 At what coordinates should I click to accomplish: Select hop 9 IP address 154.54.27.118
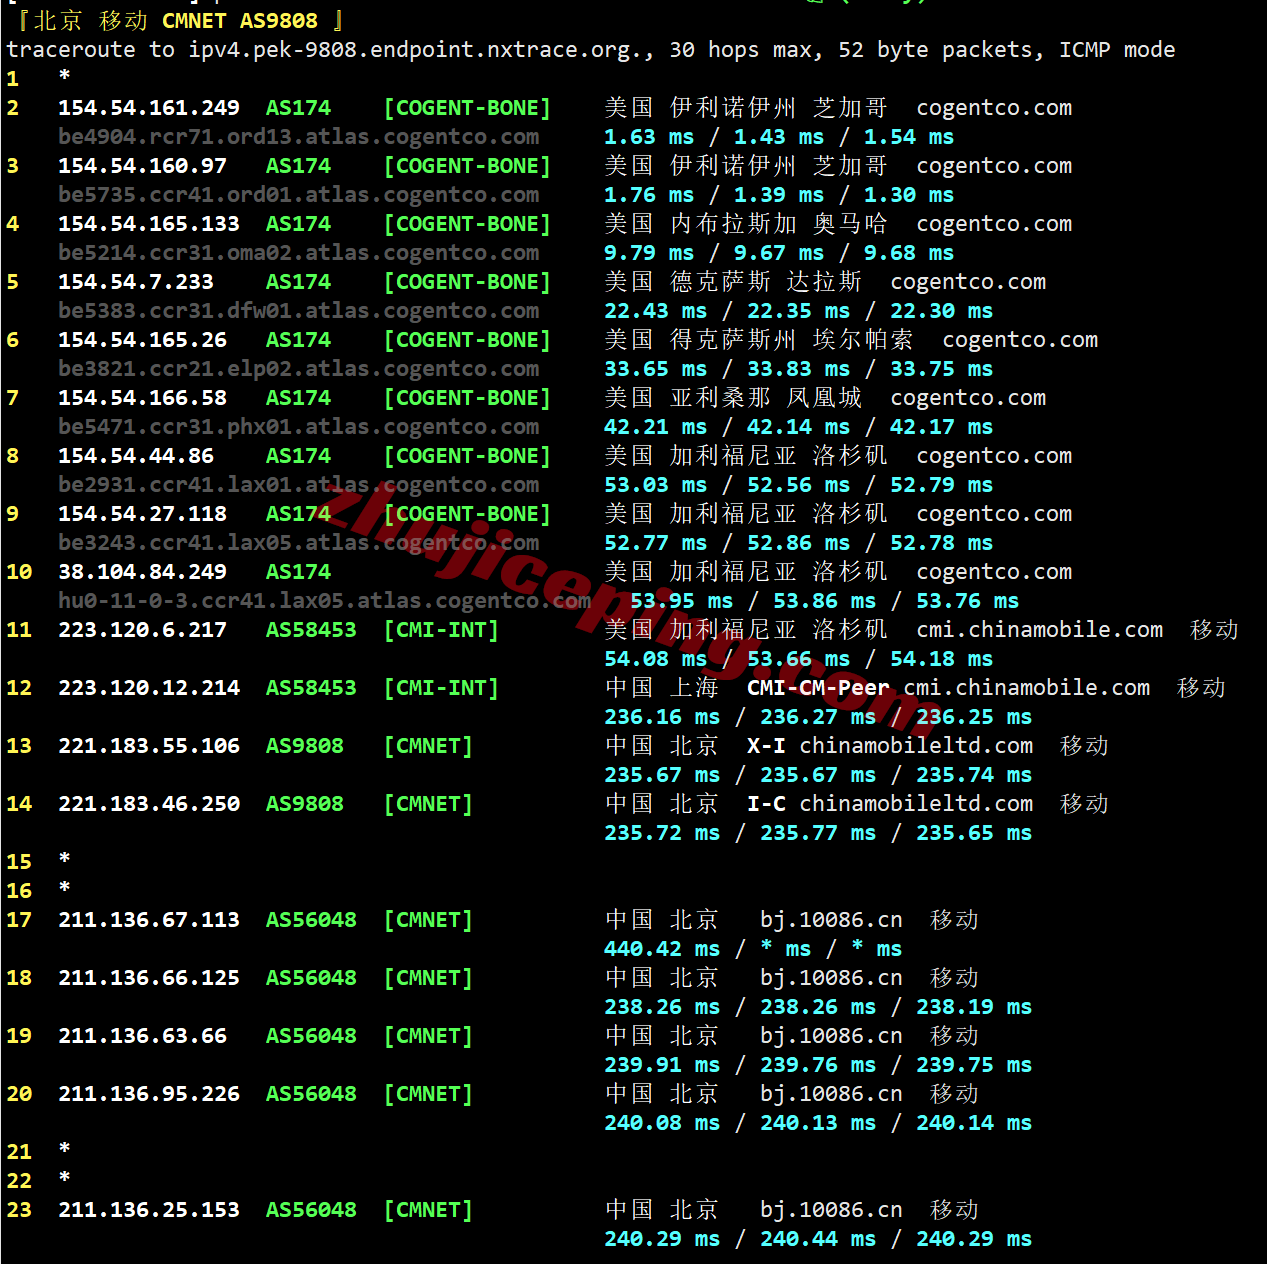(143, 514)
